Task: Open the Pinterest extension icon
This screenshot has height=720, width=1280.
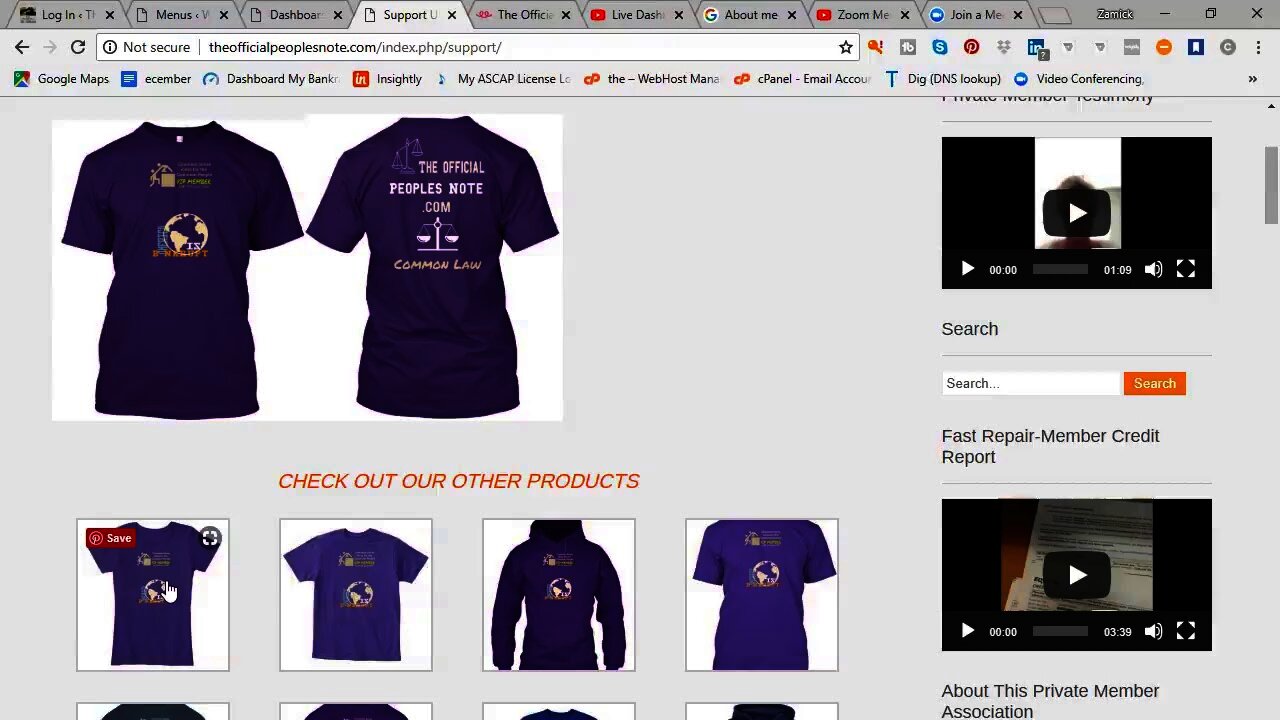Action: [x=971, y=47]
